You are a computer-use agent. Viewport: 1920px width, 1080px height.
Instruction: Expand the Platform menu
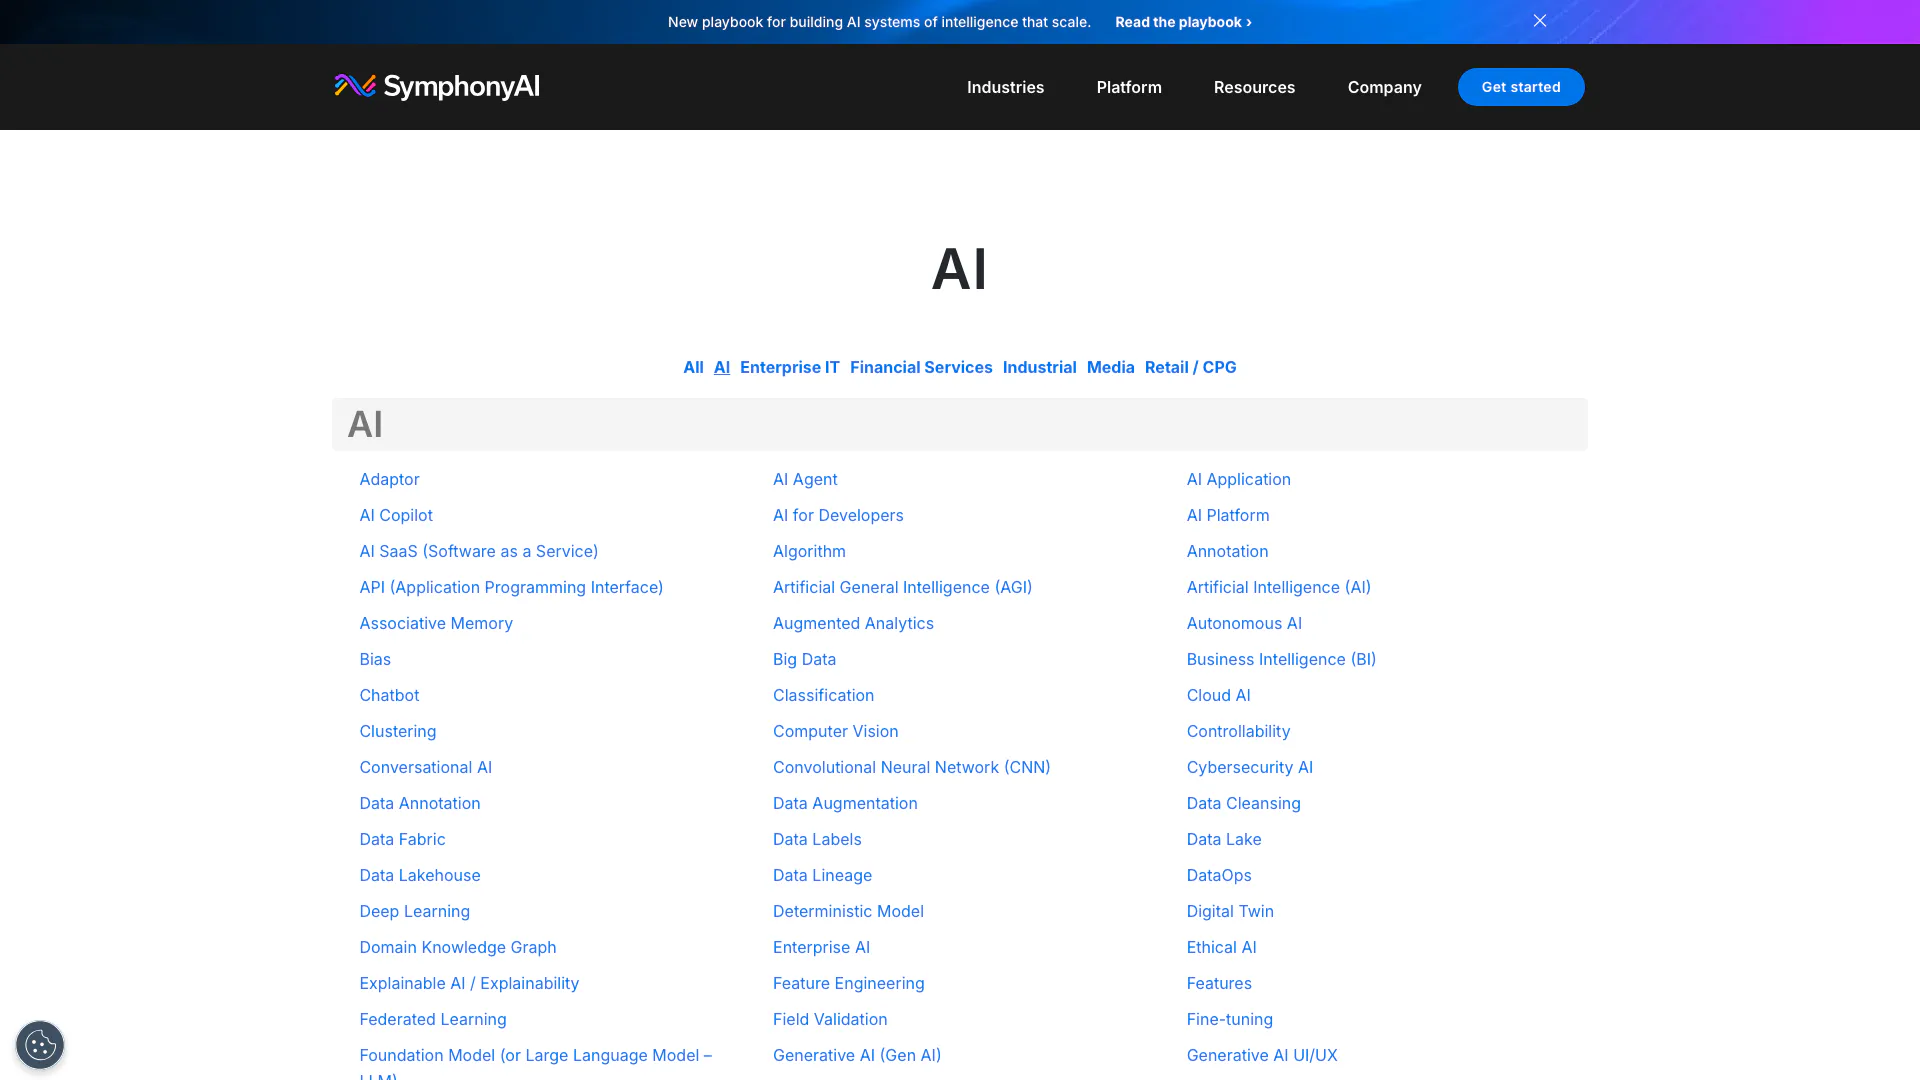(1128, 87)
